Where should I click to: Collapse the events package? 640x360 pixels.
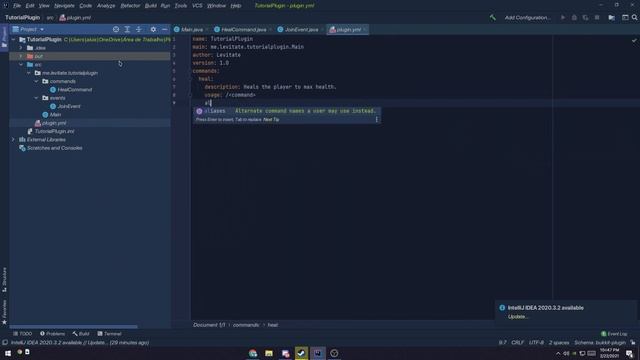37,98
